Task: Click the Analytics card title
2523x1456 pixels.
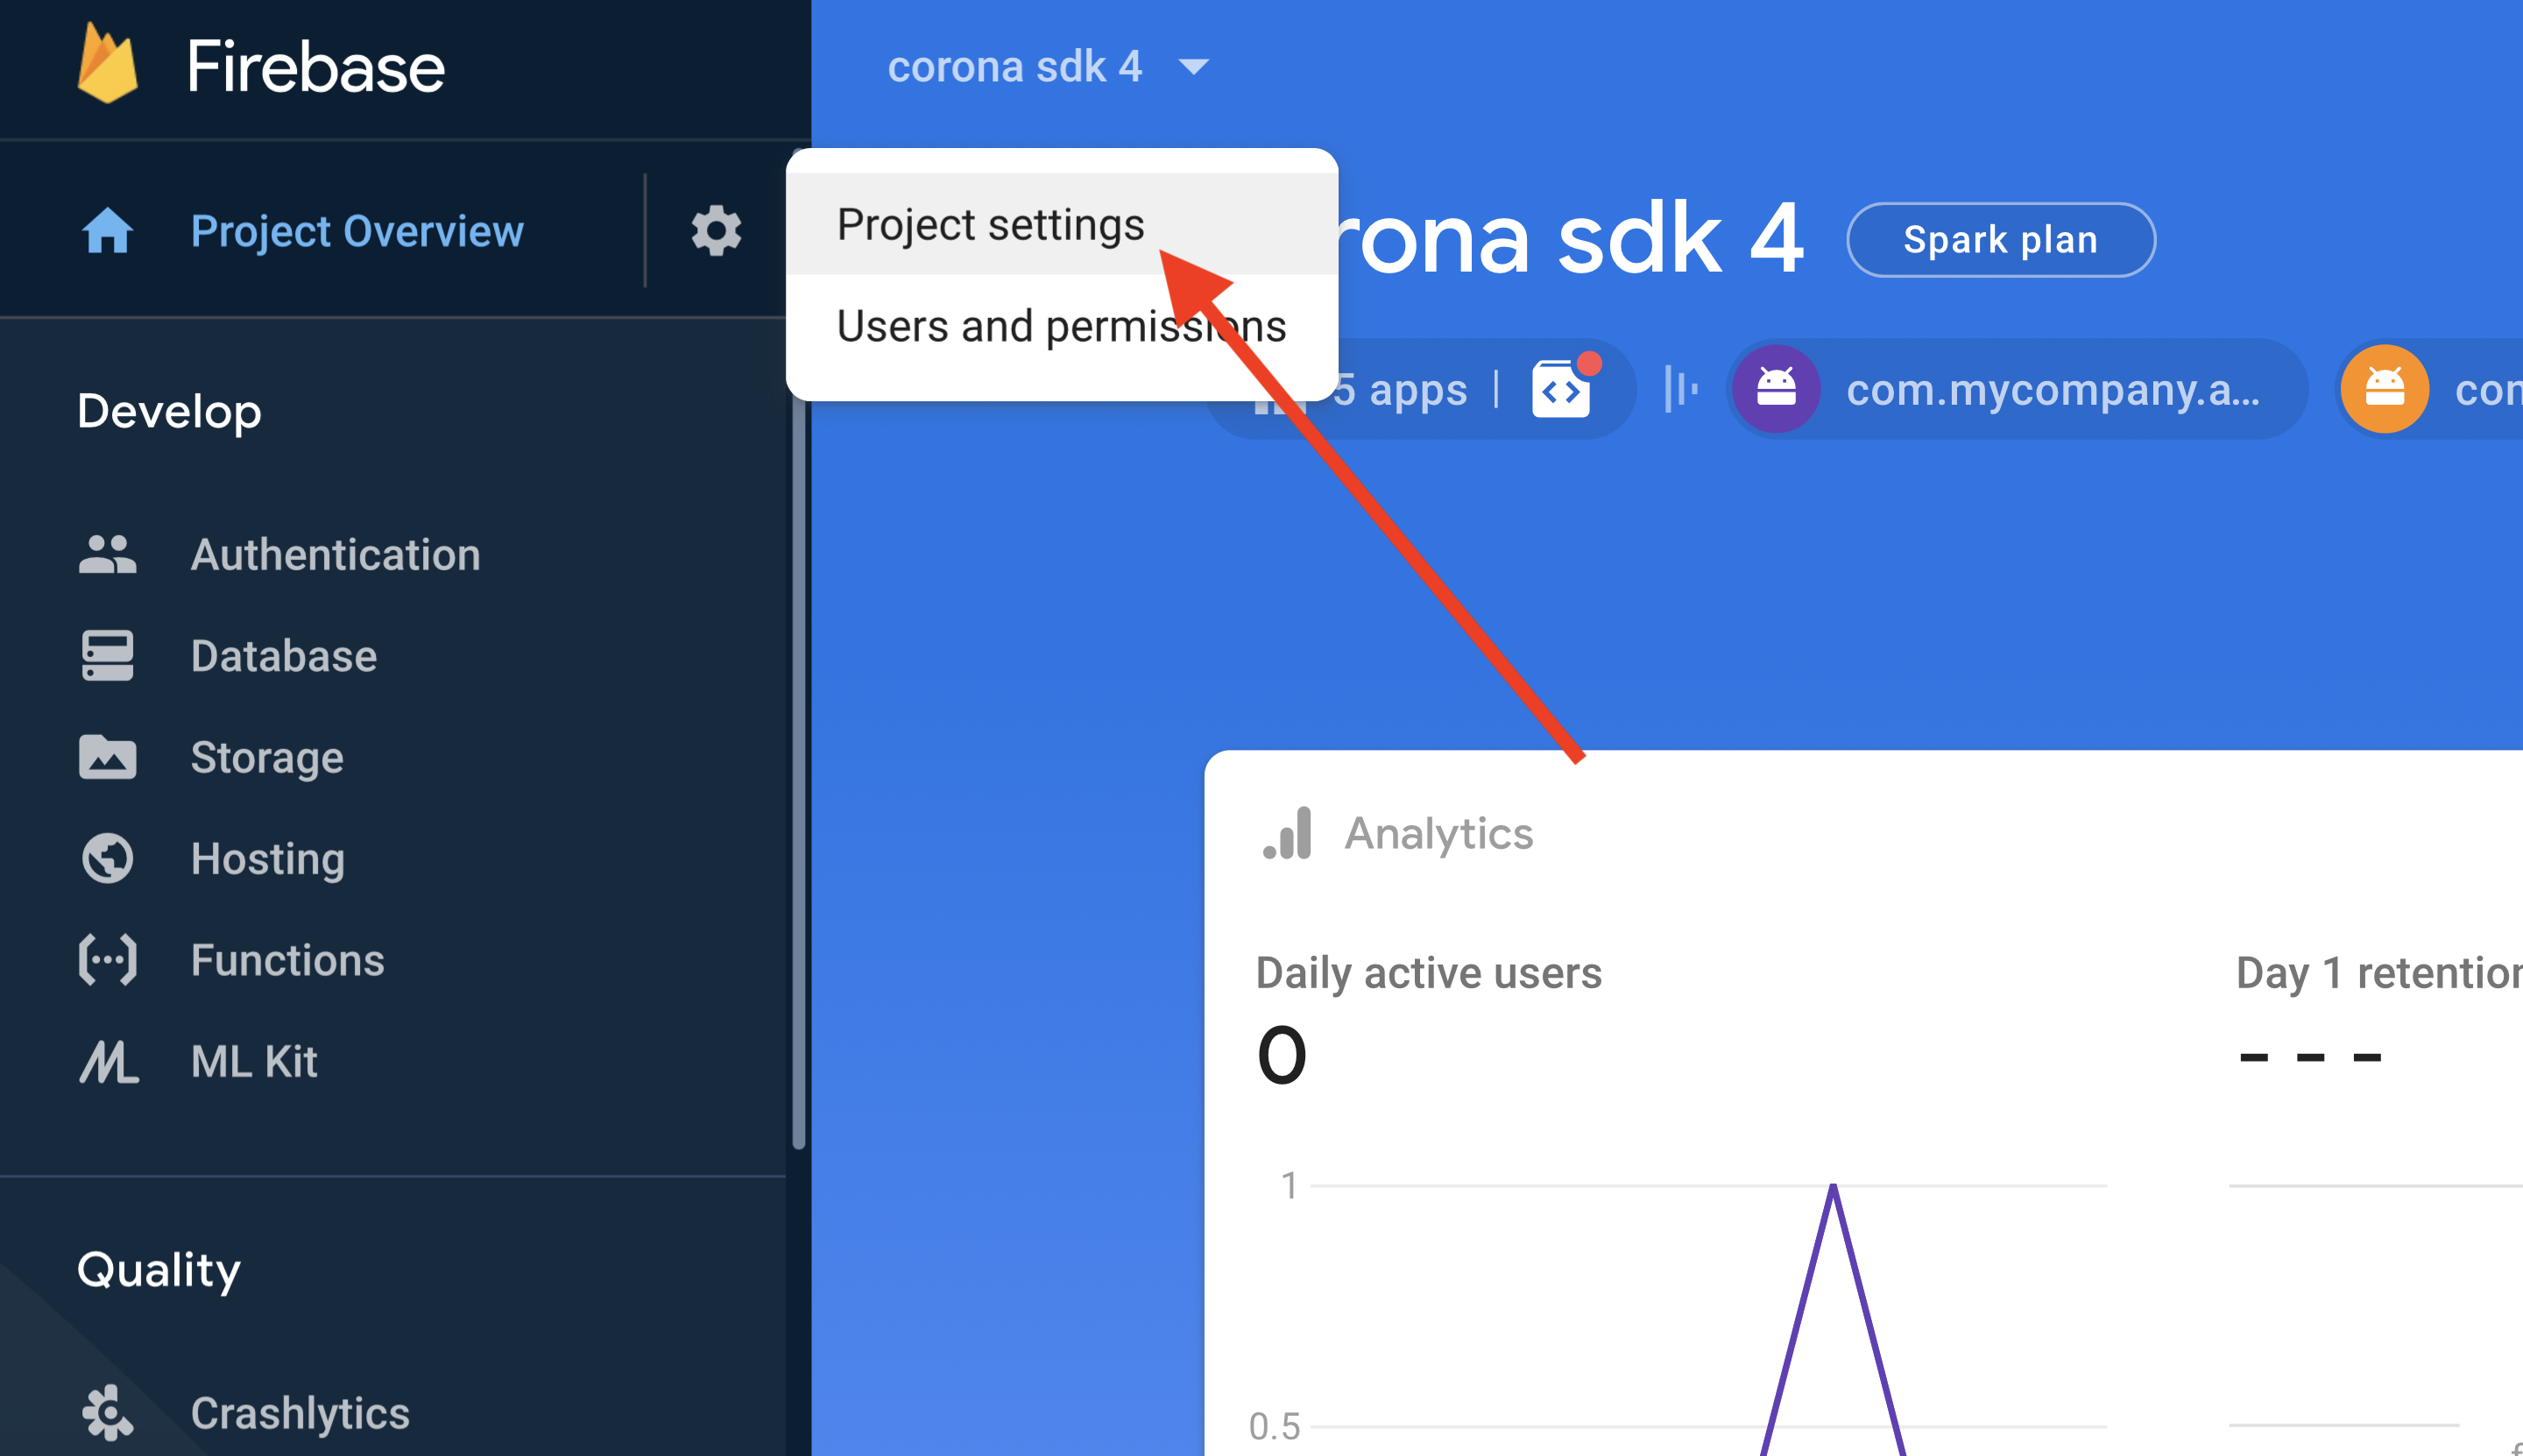Action: (x=1438, y=833)
